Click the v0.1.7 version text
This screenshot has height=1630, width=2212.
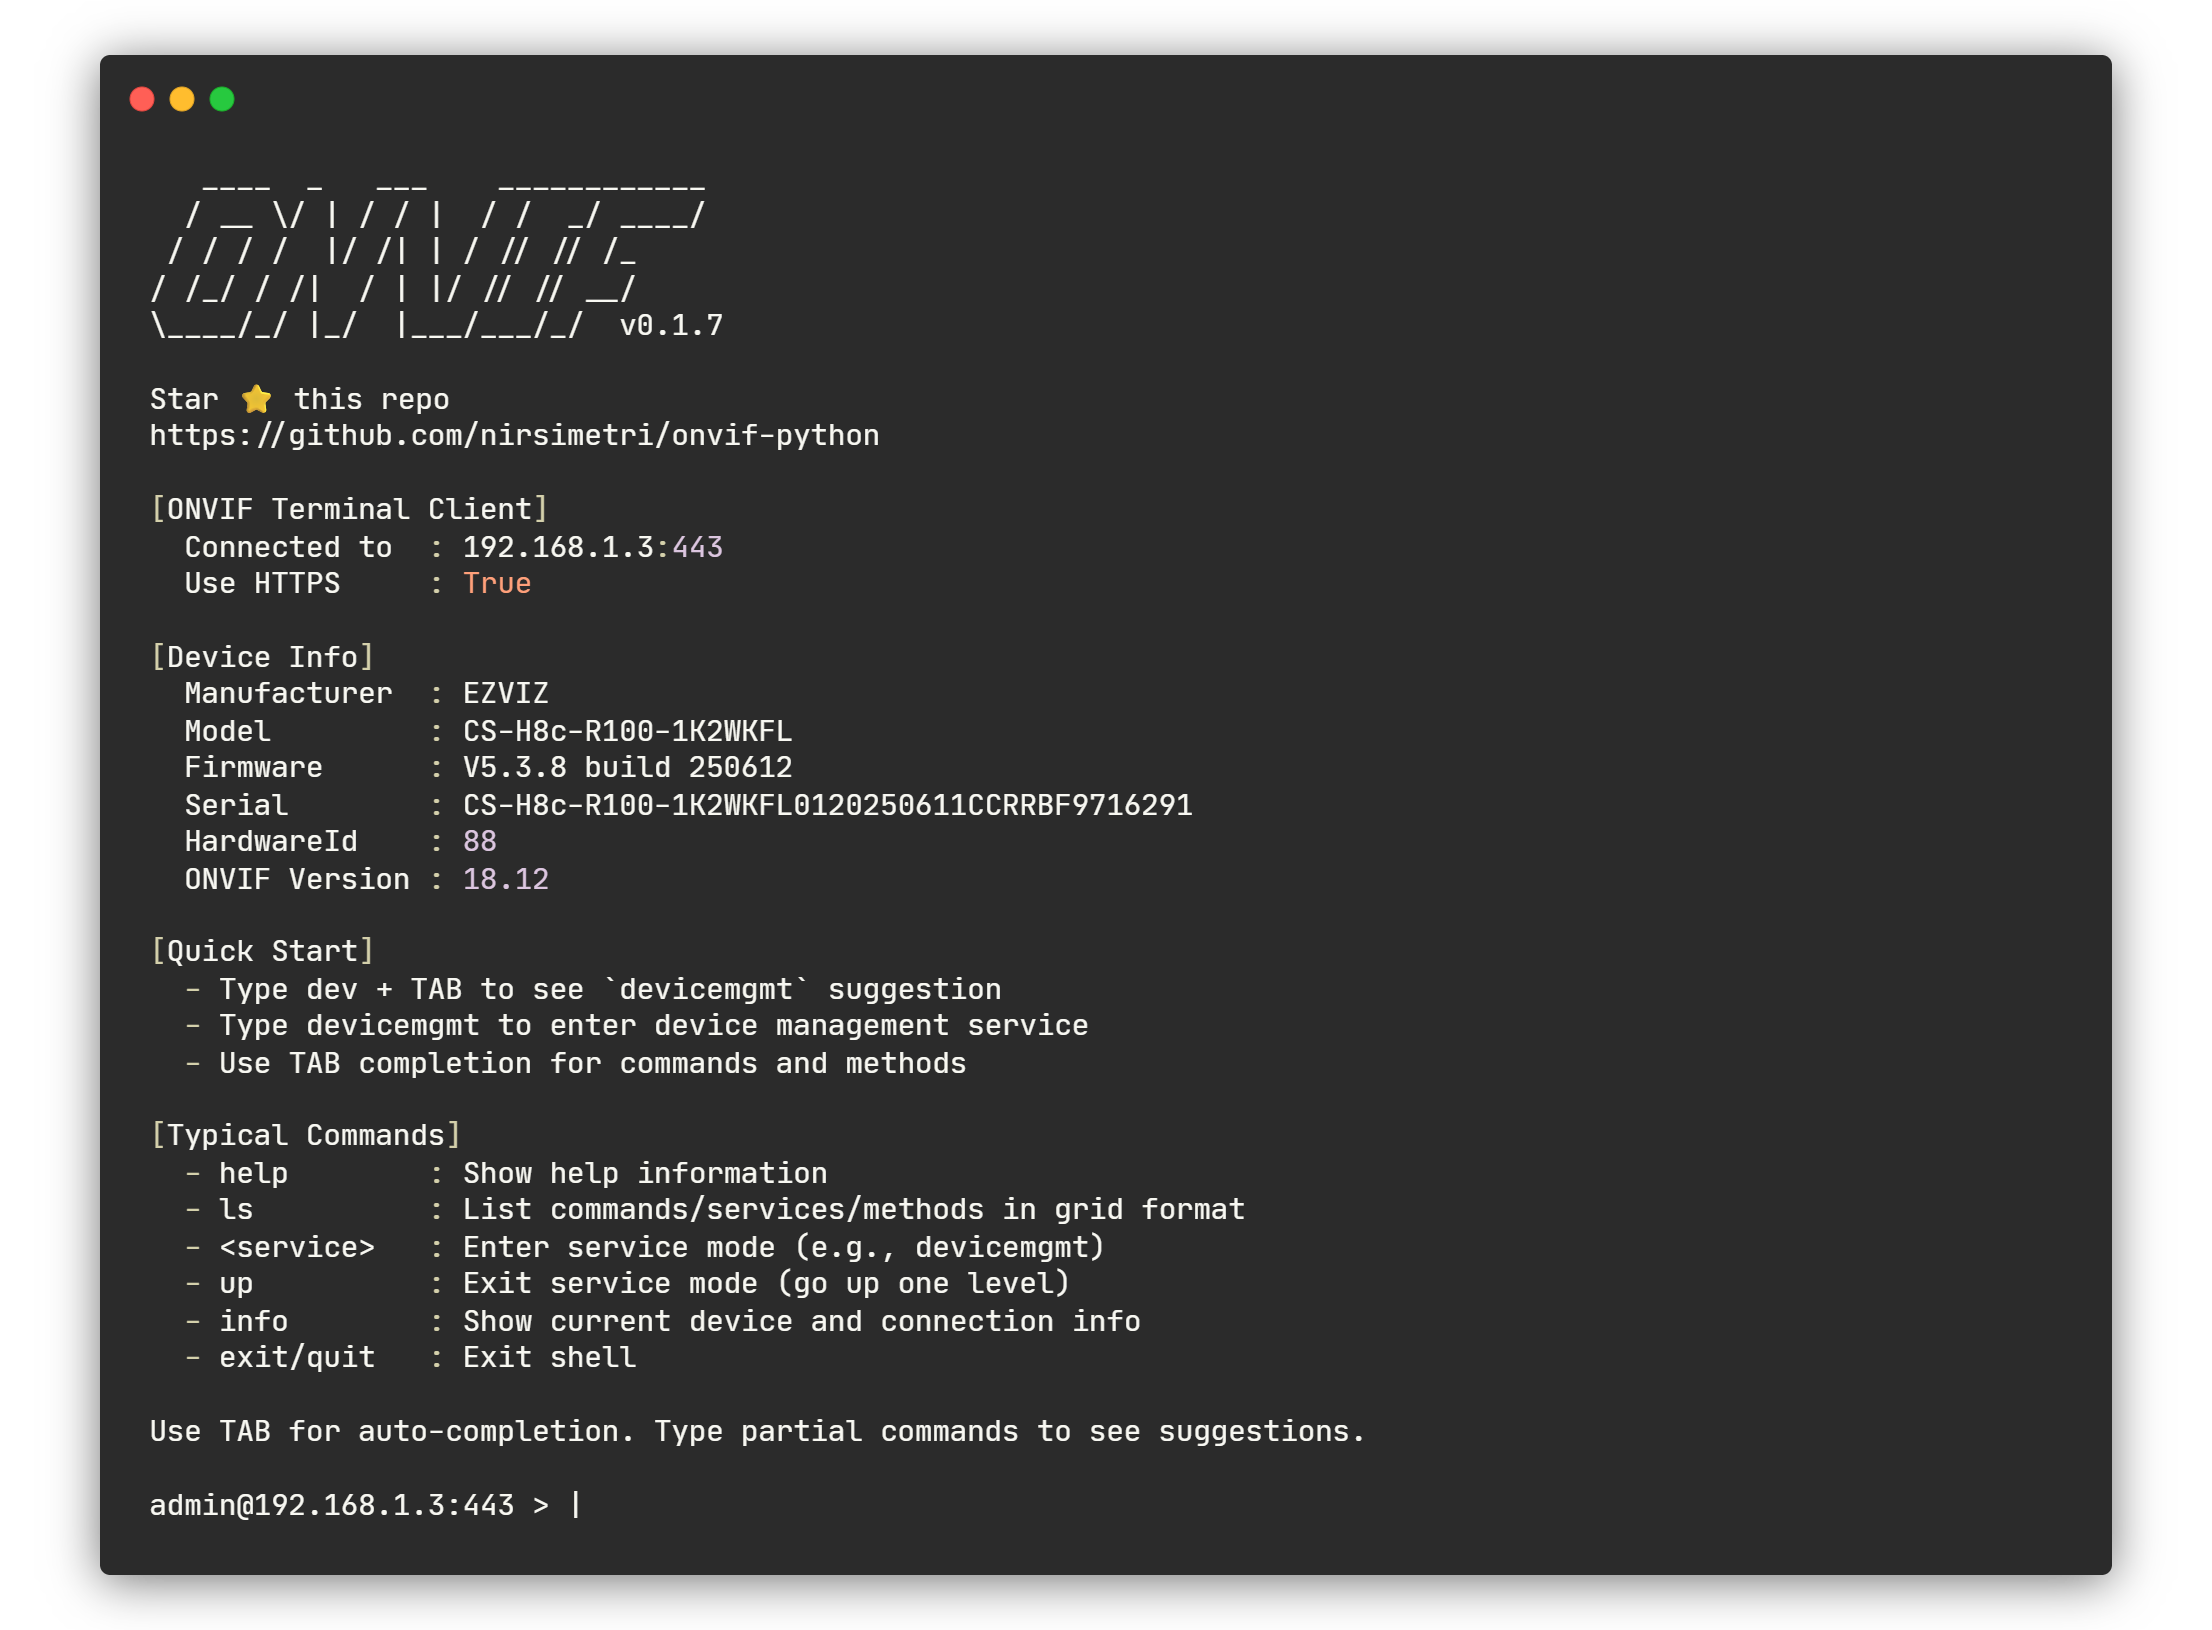(x=671, y=326)
